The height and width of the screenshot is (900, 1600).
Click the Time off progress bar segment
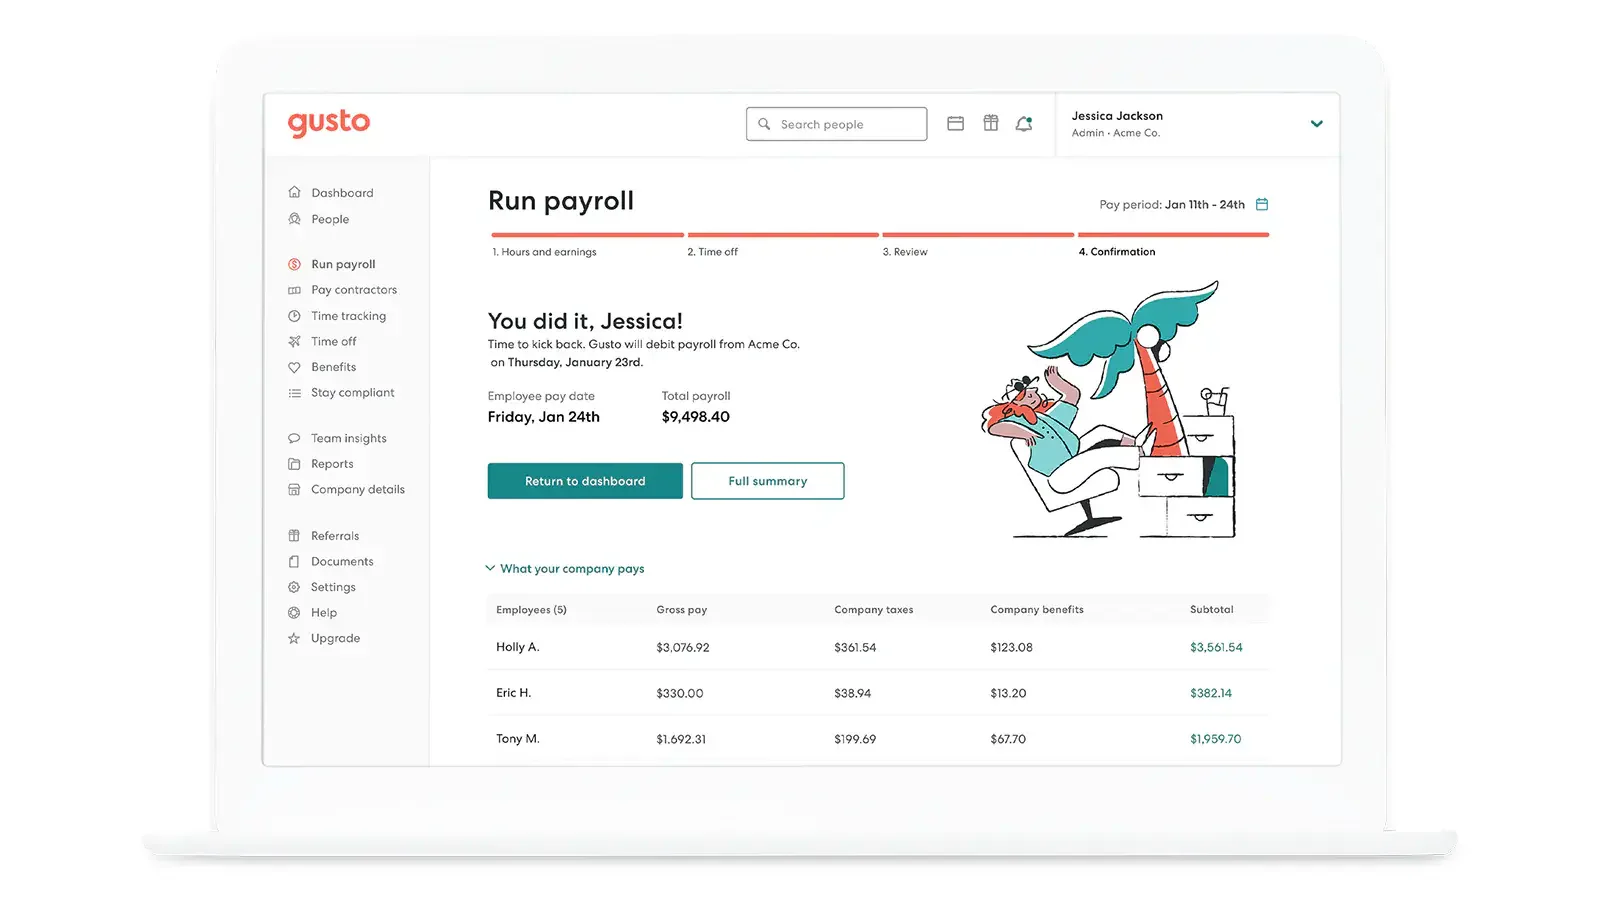[783, 235]
